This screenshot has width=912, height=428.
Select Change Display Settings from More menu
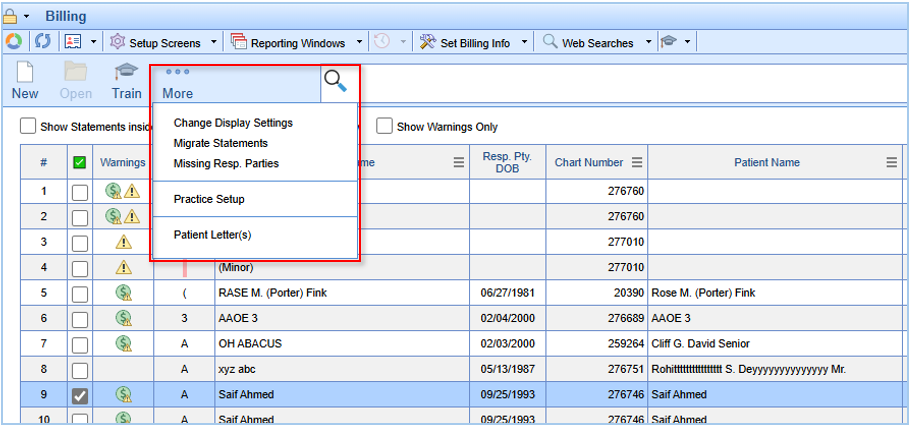click(x=233, y=123)
